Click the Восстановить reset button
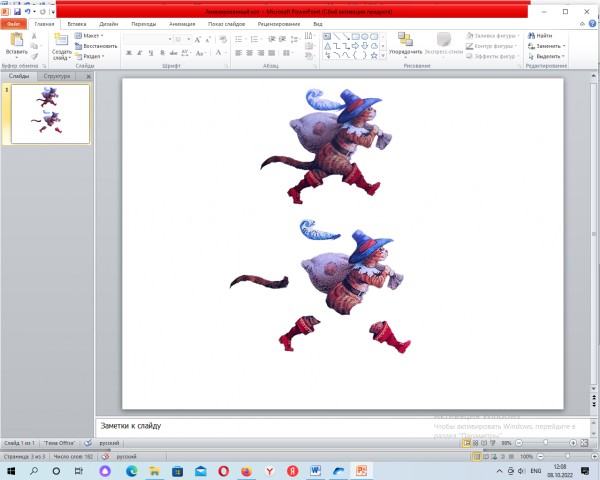 pyautogui.click(x=96, y=46)
